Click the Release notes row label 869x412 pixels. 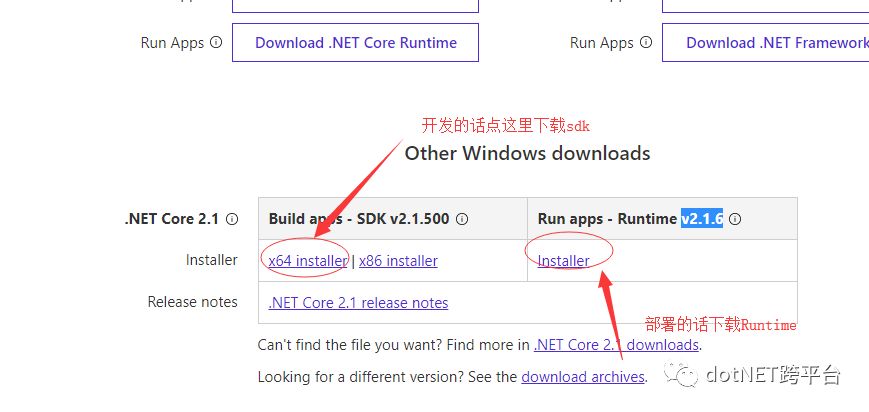click(x=192, y=302)
